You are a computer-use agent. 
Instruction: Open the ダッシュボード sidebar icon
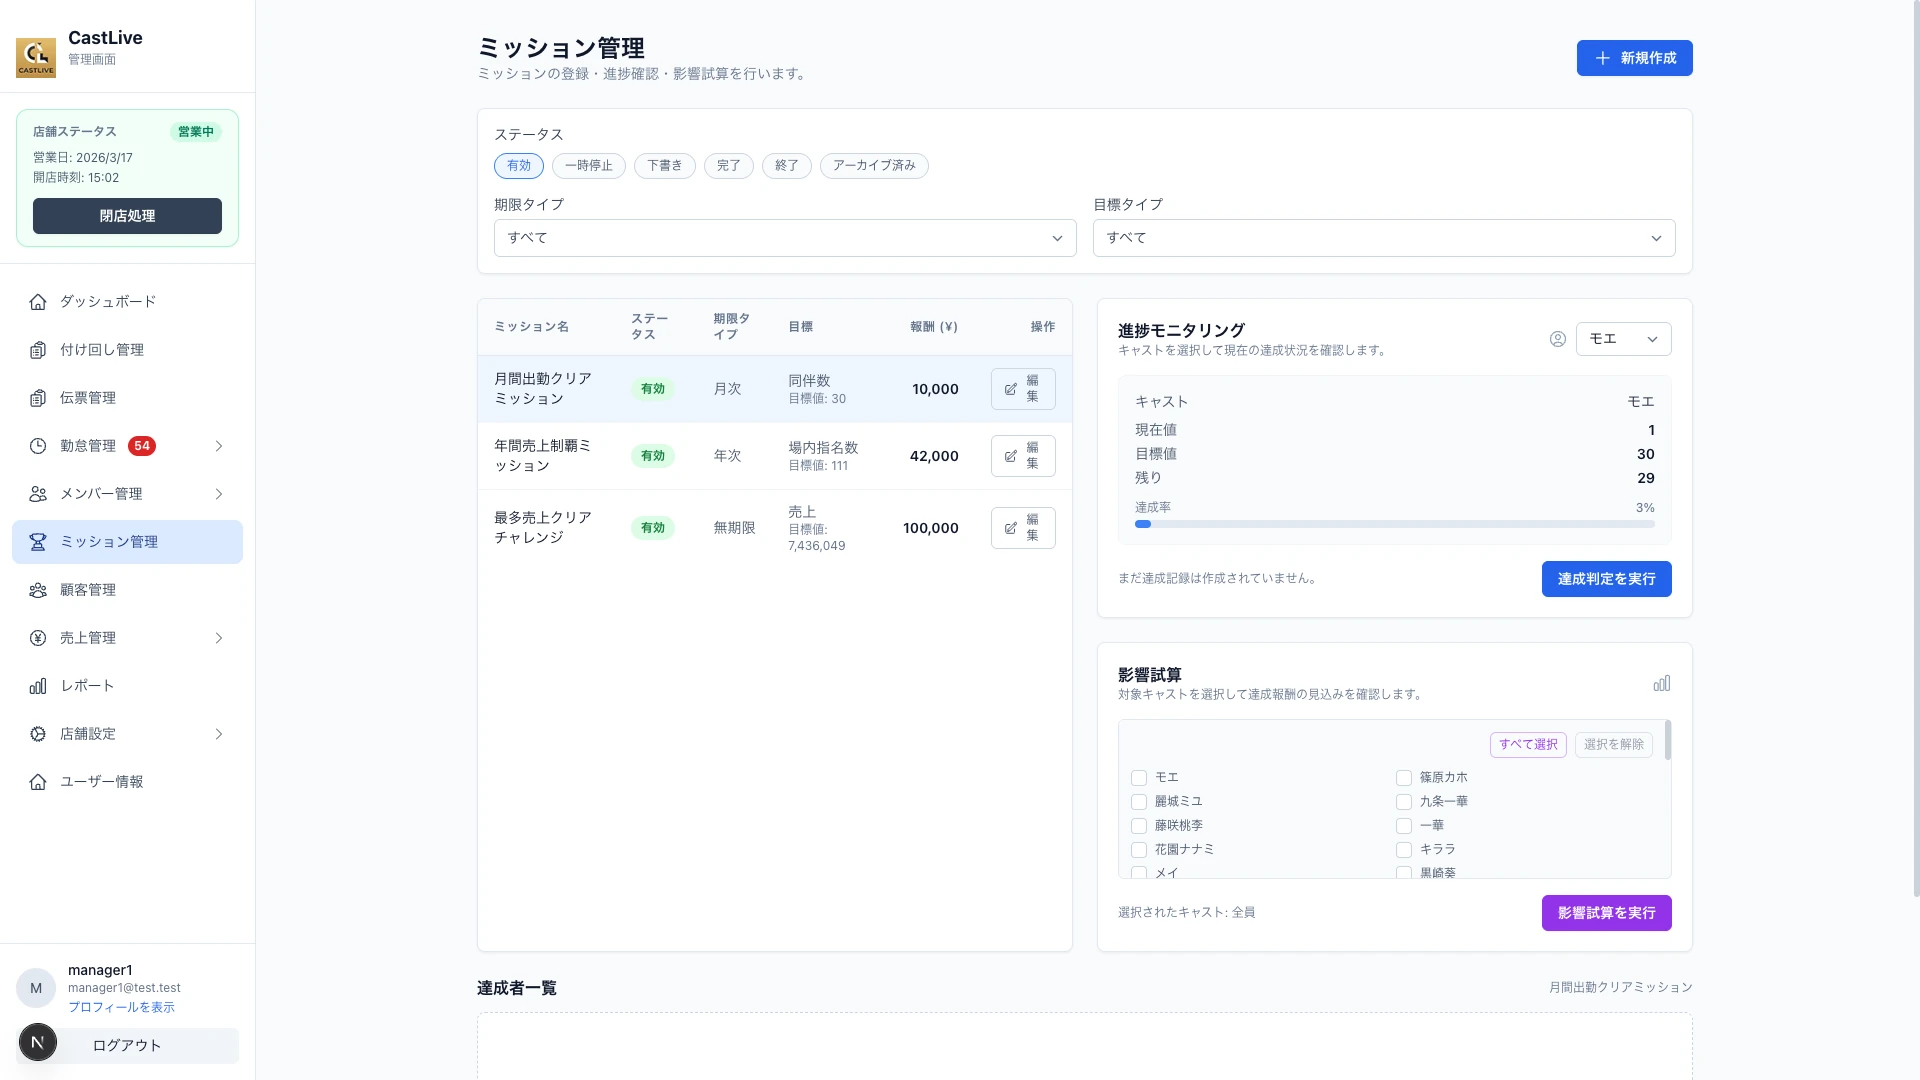[37, 301]
